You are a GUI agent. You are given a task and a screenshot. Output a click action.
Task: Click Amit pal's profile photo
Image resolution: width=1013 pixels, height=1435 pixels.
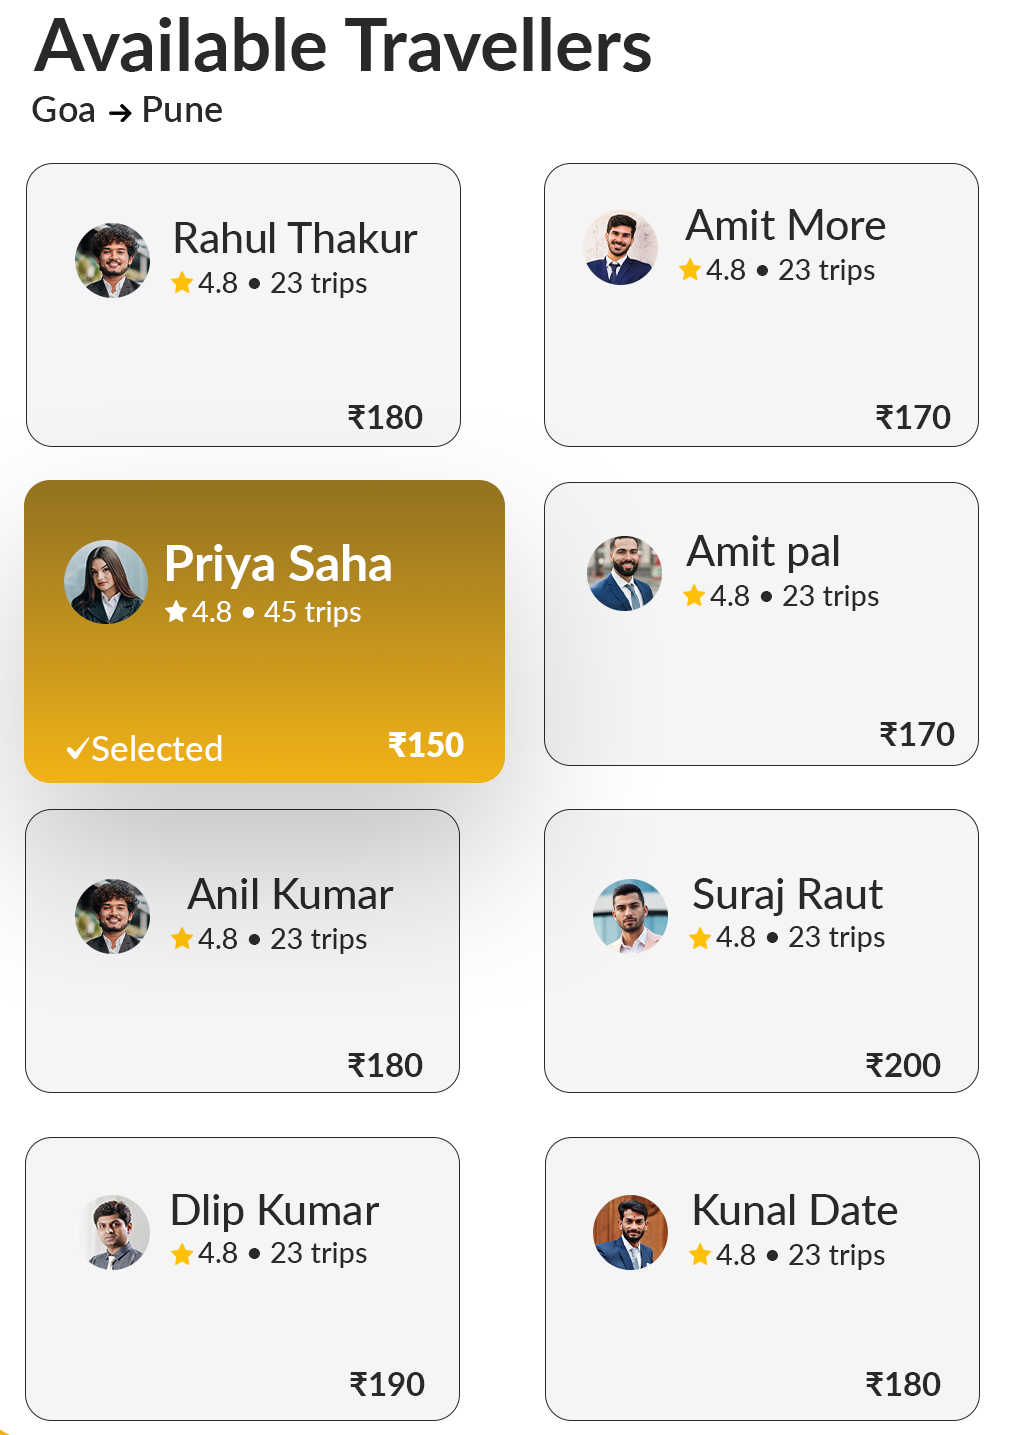[624, 573]
